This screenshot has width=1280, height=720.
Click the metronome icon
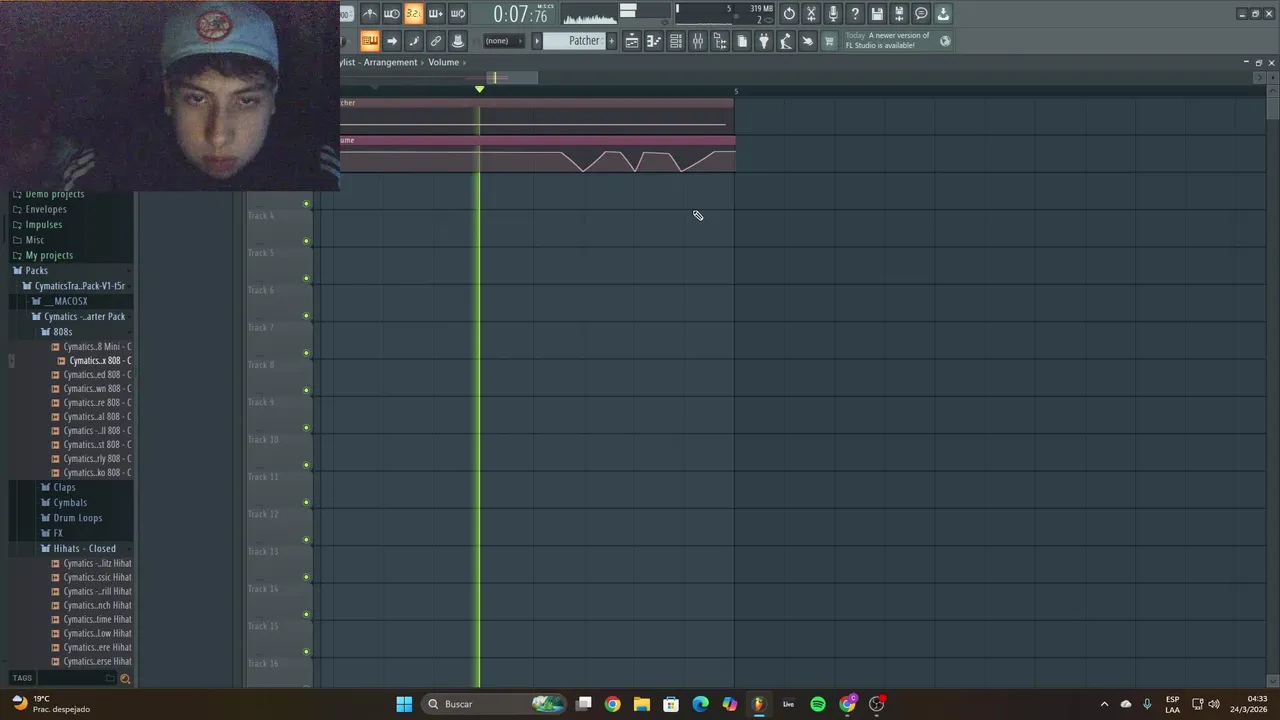coord(370,14)
